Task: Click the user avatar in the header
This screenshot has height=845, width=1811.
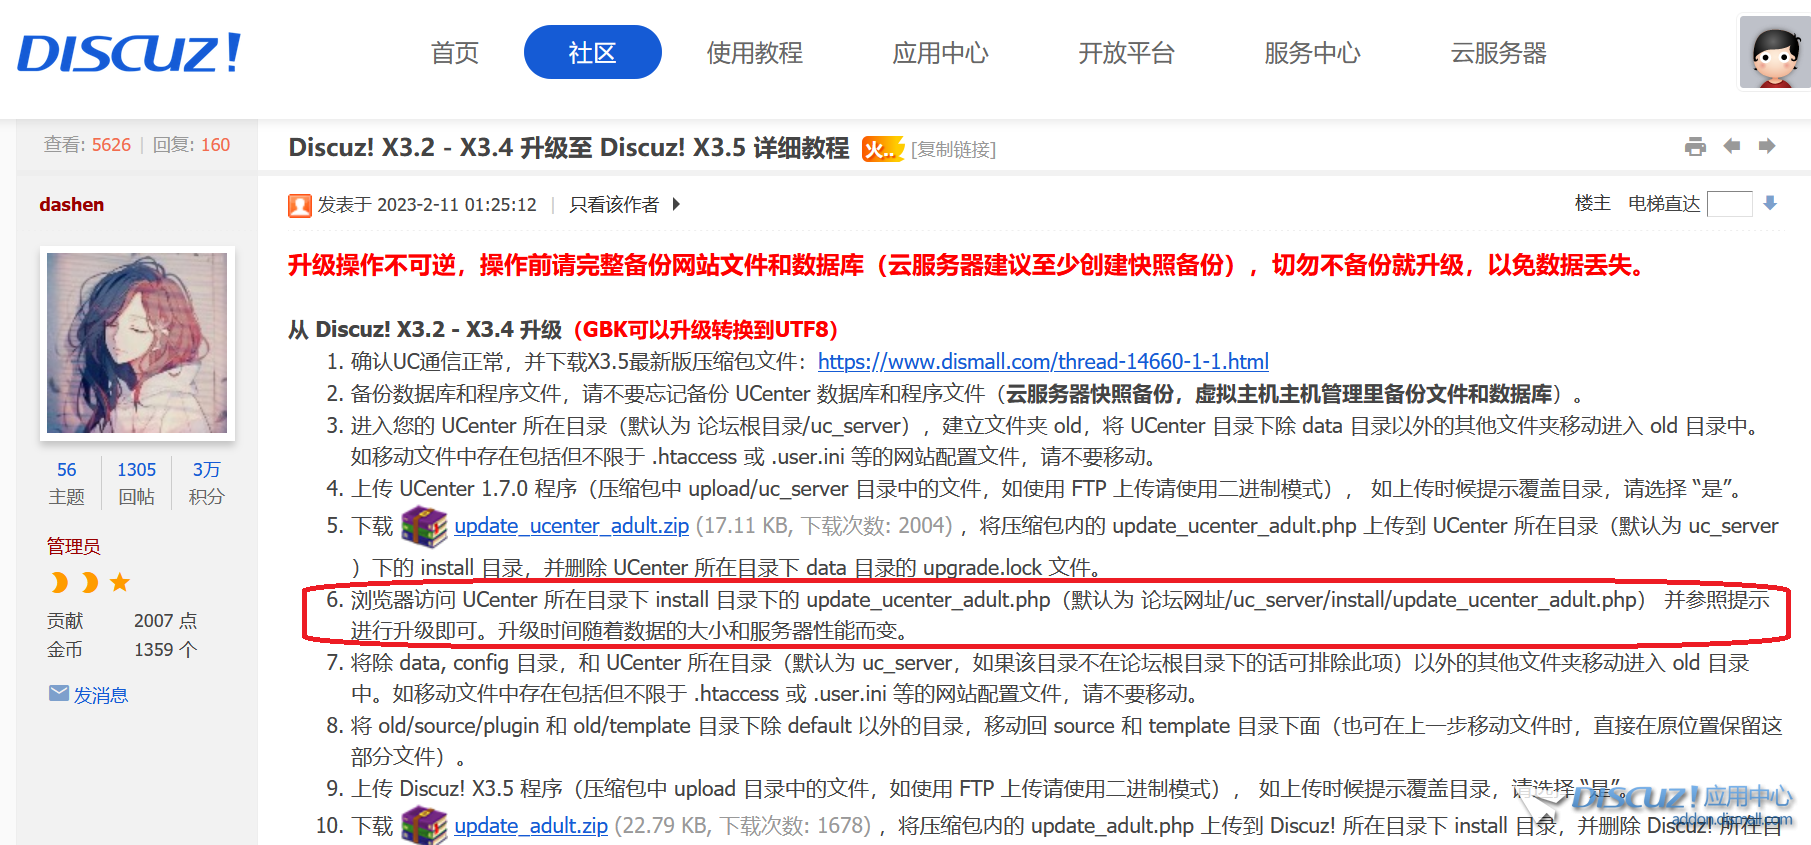Action: [1775, 52]
